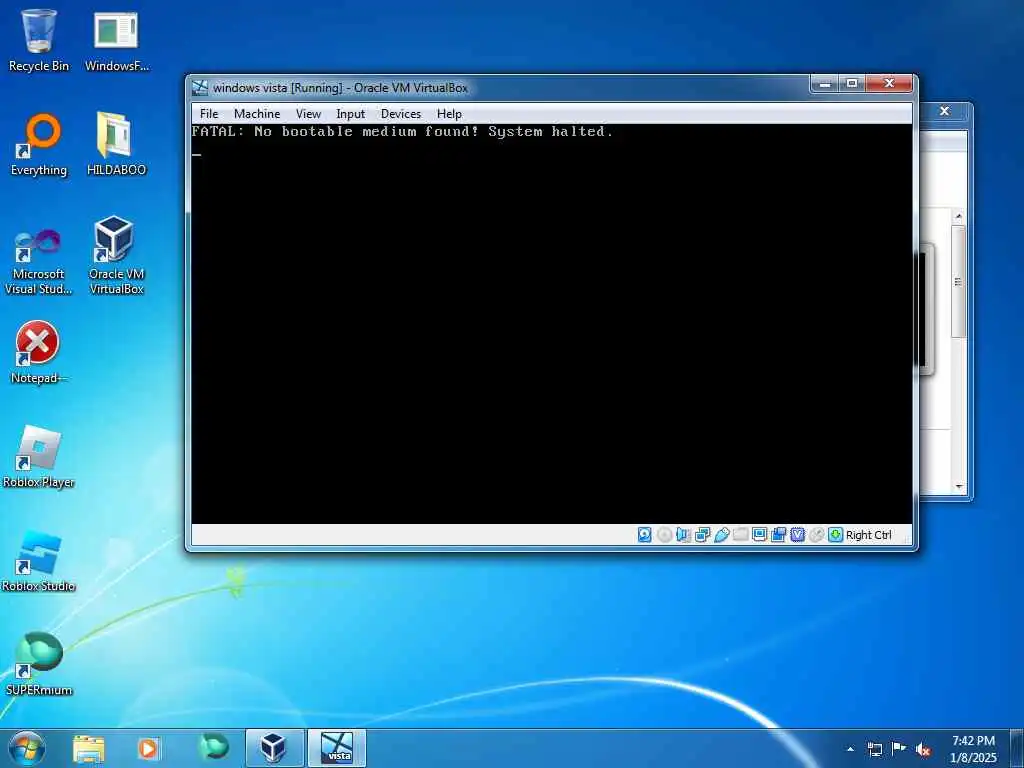Open the Input menu
Image resolution: width=1024 pixels, height=768 pixels.
[x=351, y=114]
